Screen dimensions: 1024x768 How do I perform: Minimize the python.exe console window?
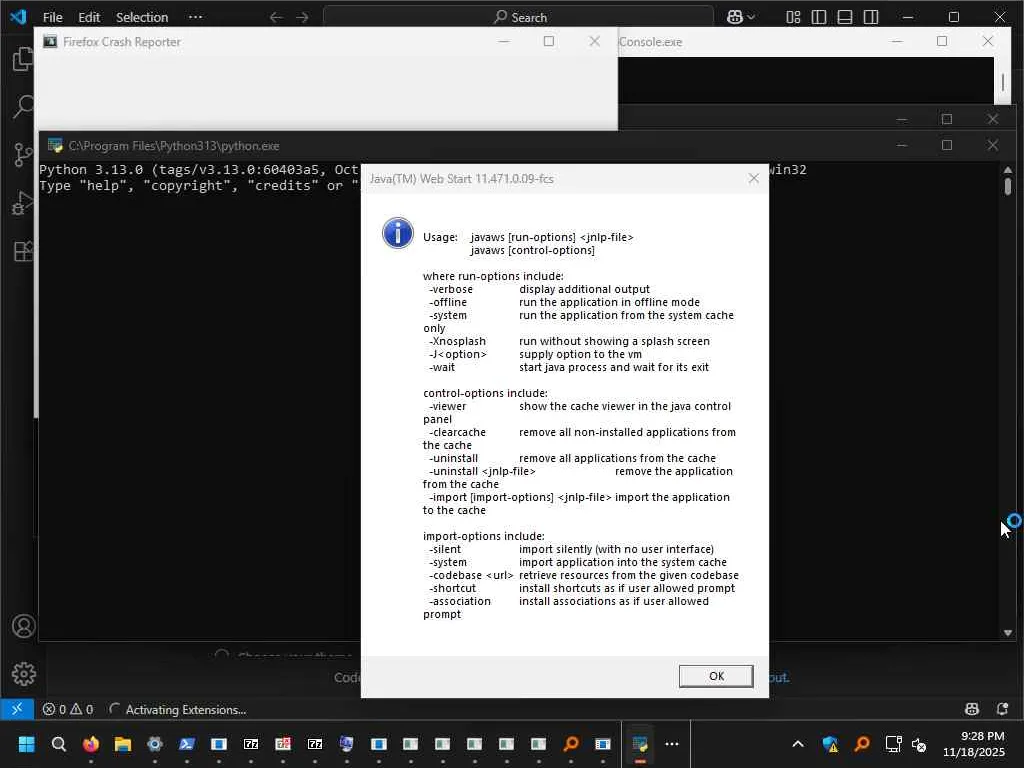click(901, 145)
